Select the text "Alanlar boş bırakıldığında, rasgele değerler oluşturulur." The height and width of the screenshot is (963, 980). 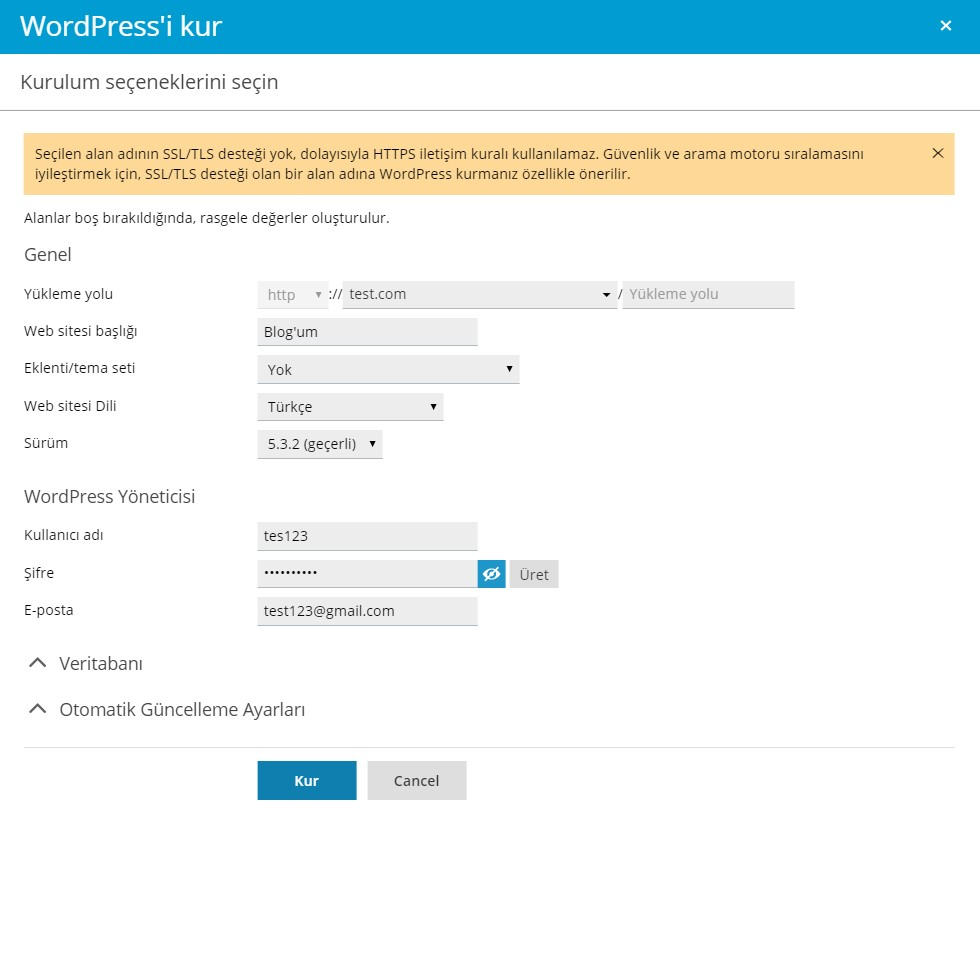point(206,218)
